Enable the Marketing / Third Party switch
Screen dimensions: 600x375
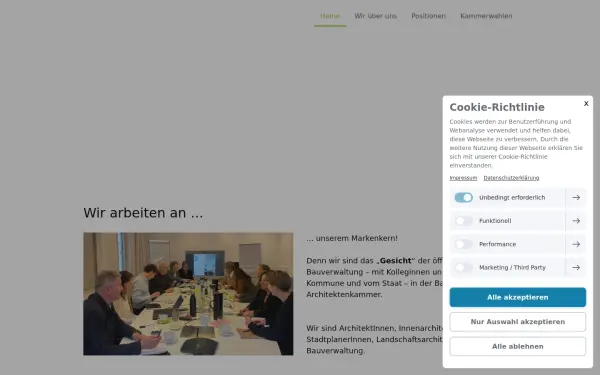(x=463, y=267)
